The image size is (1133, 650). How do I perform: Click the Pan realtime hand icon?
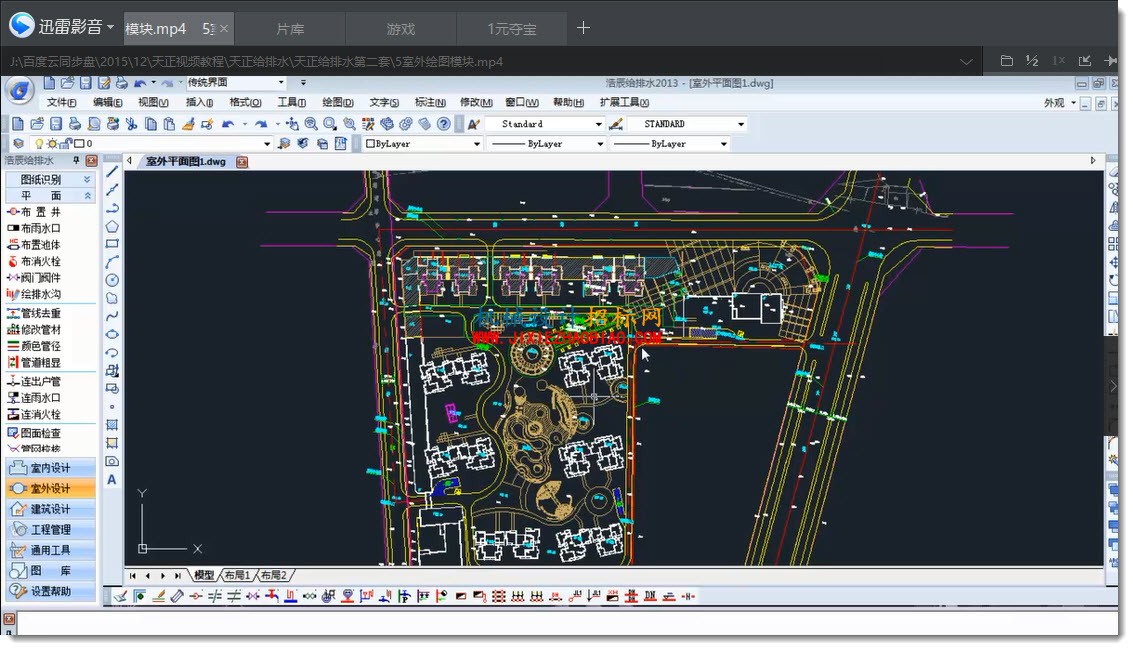tap(292, 124)
